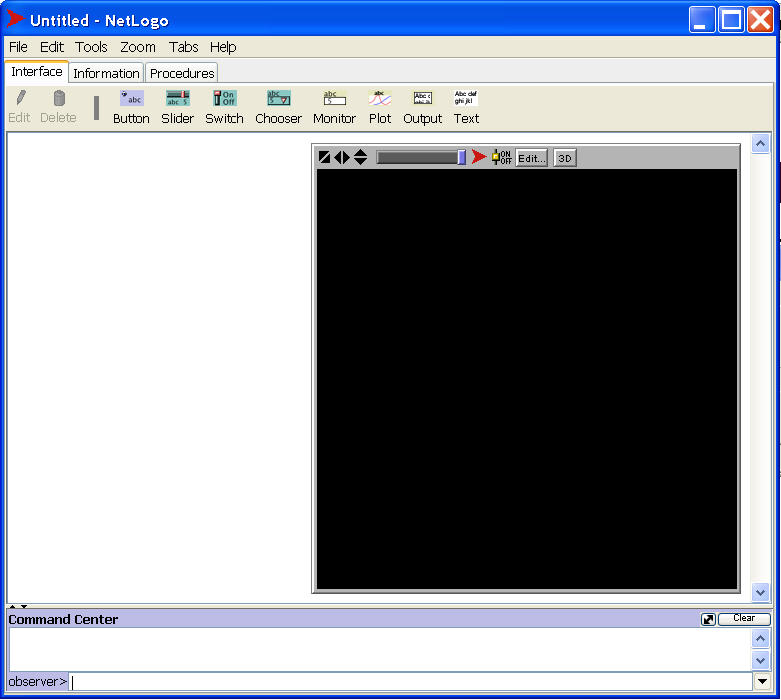Open the Tabs menu
The width and height of the screenshot is (781, 700).
[183, 47]
